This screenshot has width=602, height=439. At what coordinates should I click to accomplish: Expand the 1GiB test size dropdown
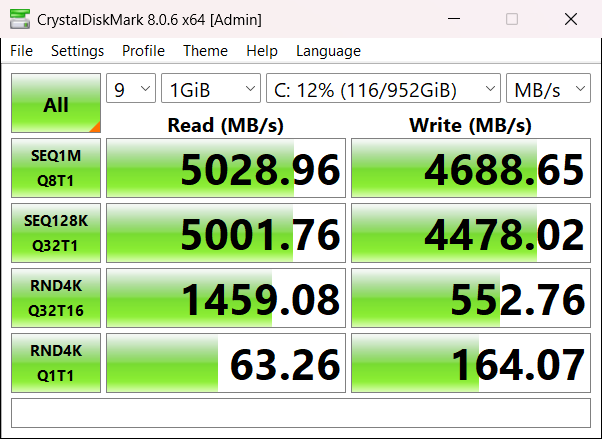211,88
